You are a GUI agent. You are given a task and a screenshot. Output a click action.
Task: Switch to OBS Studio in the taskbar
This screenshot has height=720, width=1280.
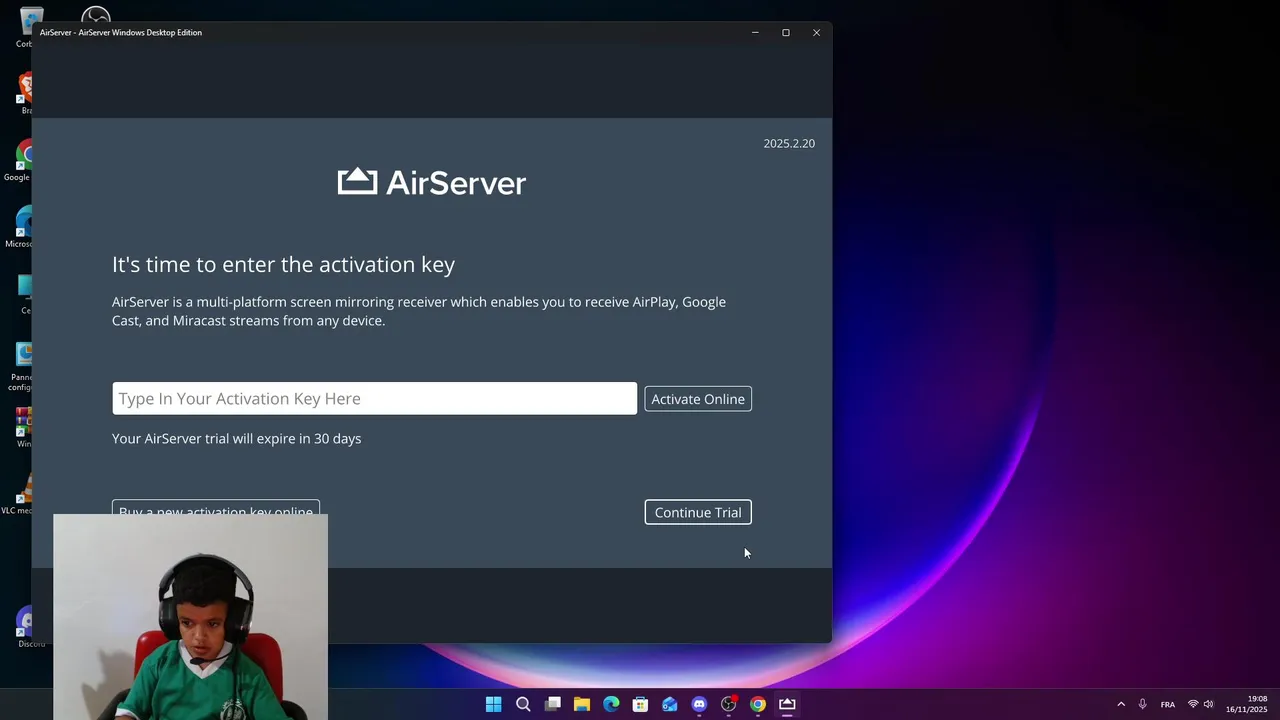(x=729, y=704)
